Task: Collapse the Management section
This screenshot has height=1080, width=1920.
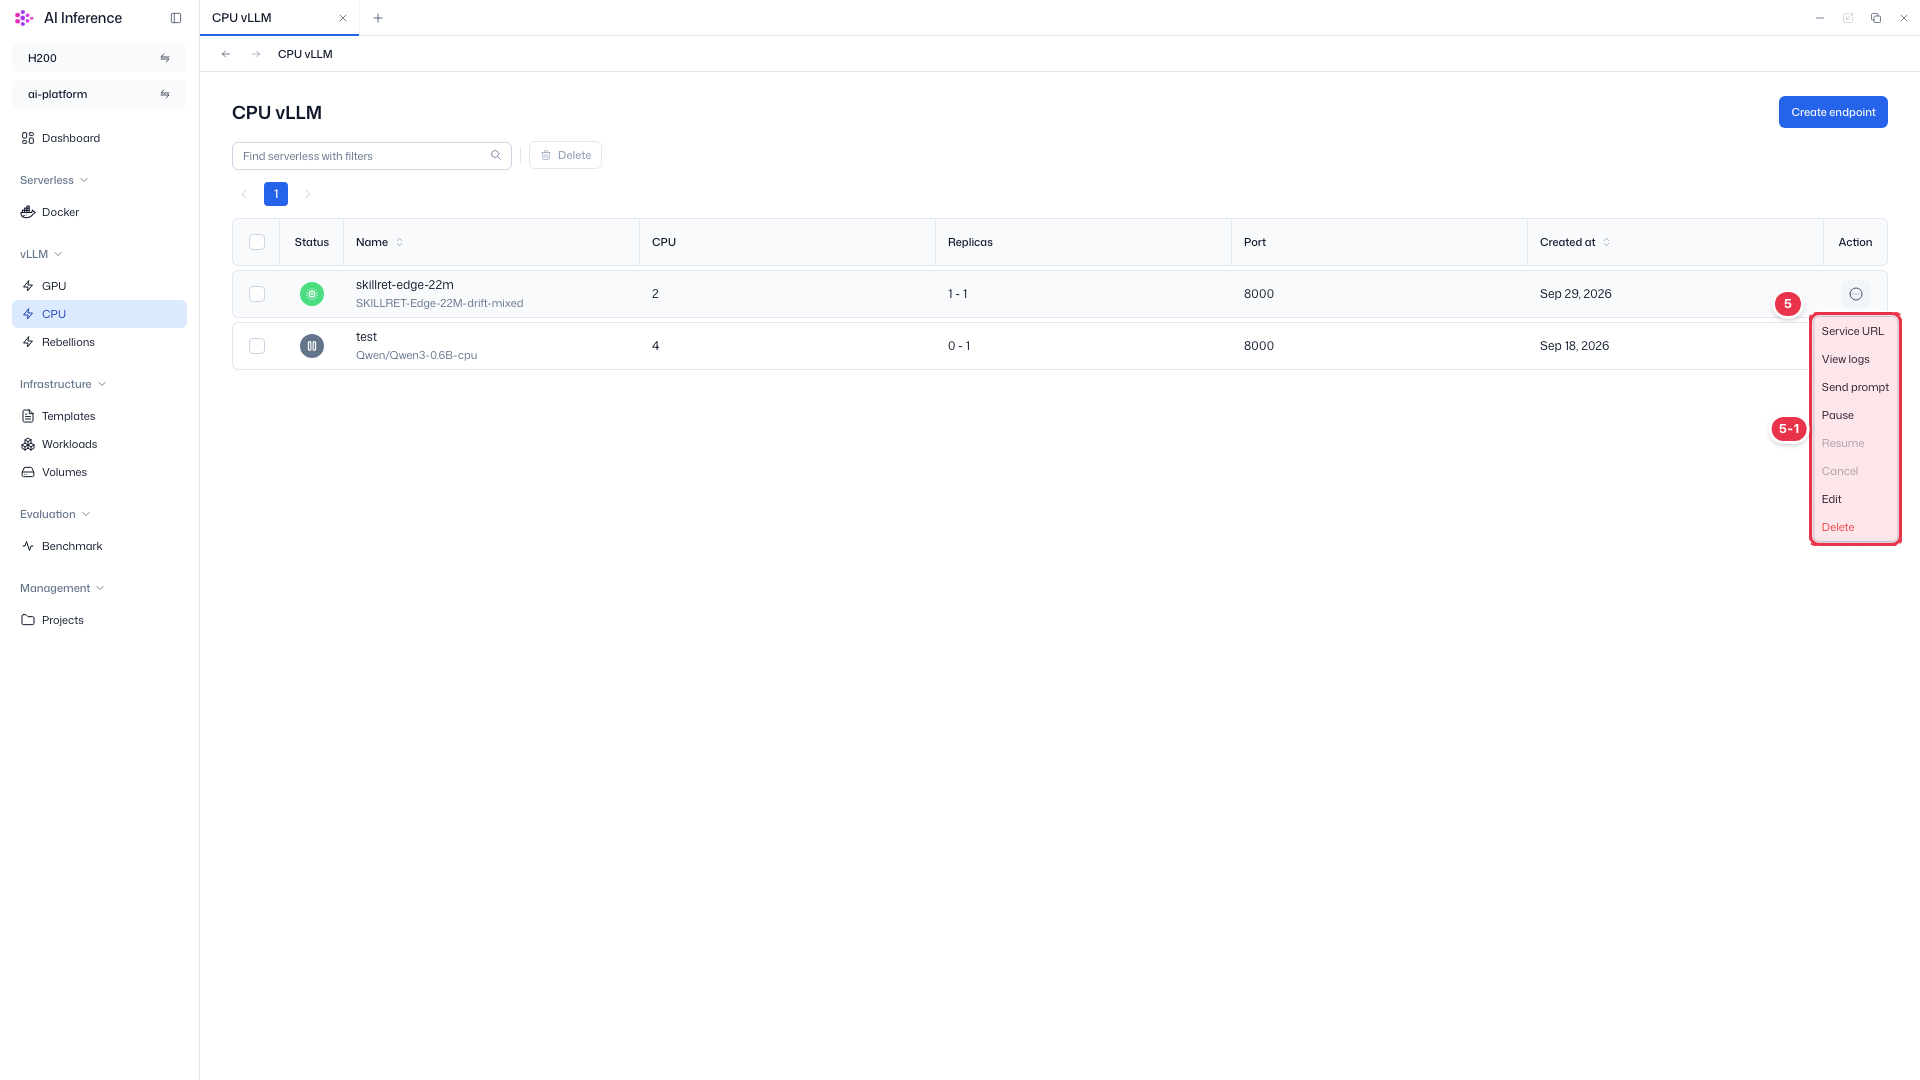Action: tap(62, 588)
